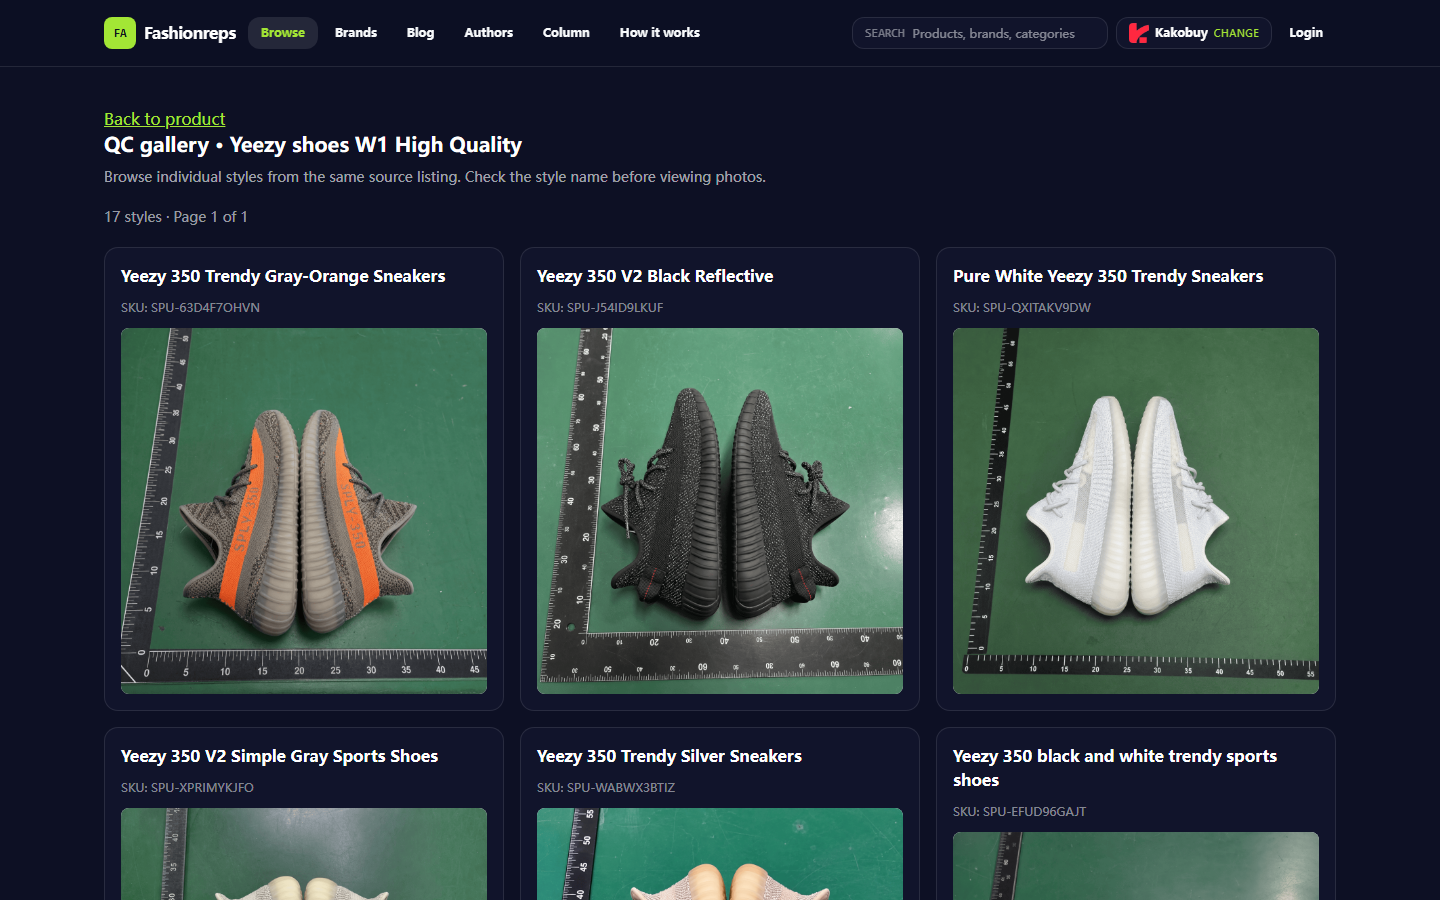Select the Yeezy 350 black and white title
This screenshot has width=1440, height=900.
click(x=1115, y=768)
